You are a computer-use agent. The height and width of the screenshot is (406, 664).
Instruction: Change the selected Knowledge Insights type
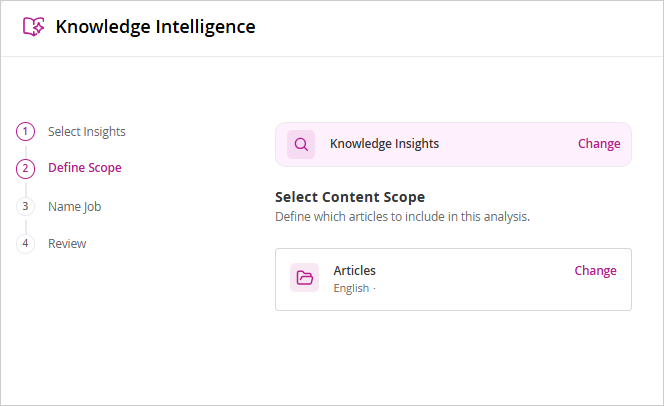pos(599,144)
